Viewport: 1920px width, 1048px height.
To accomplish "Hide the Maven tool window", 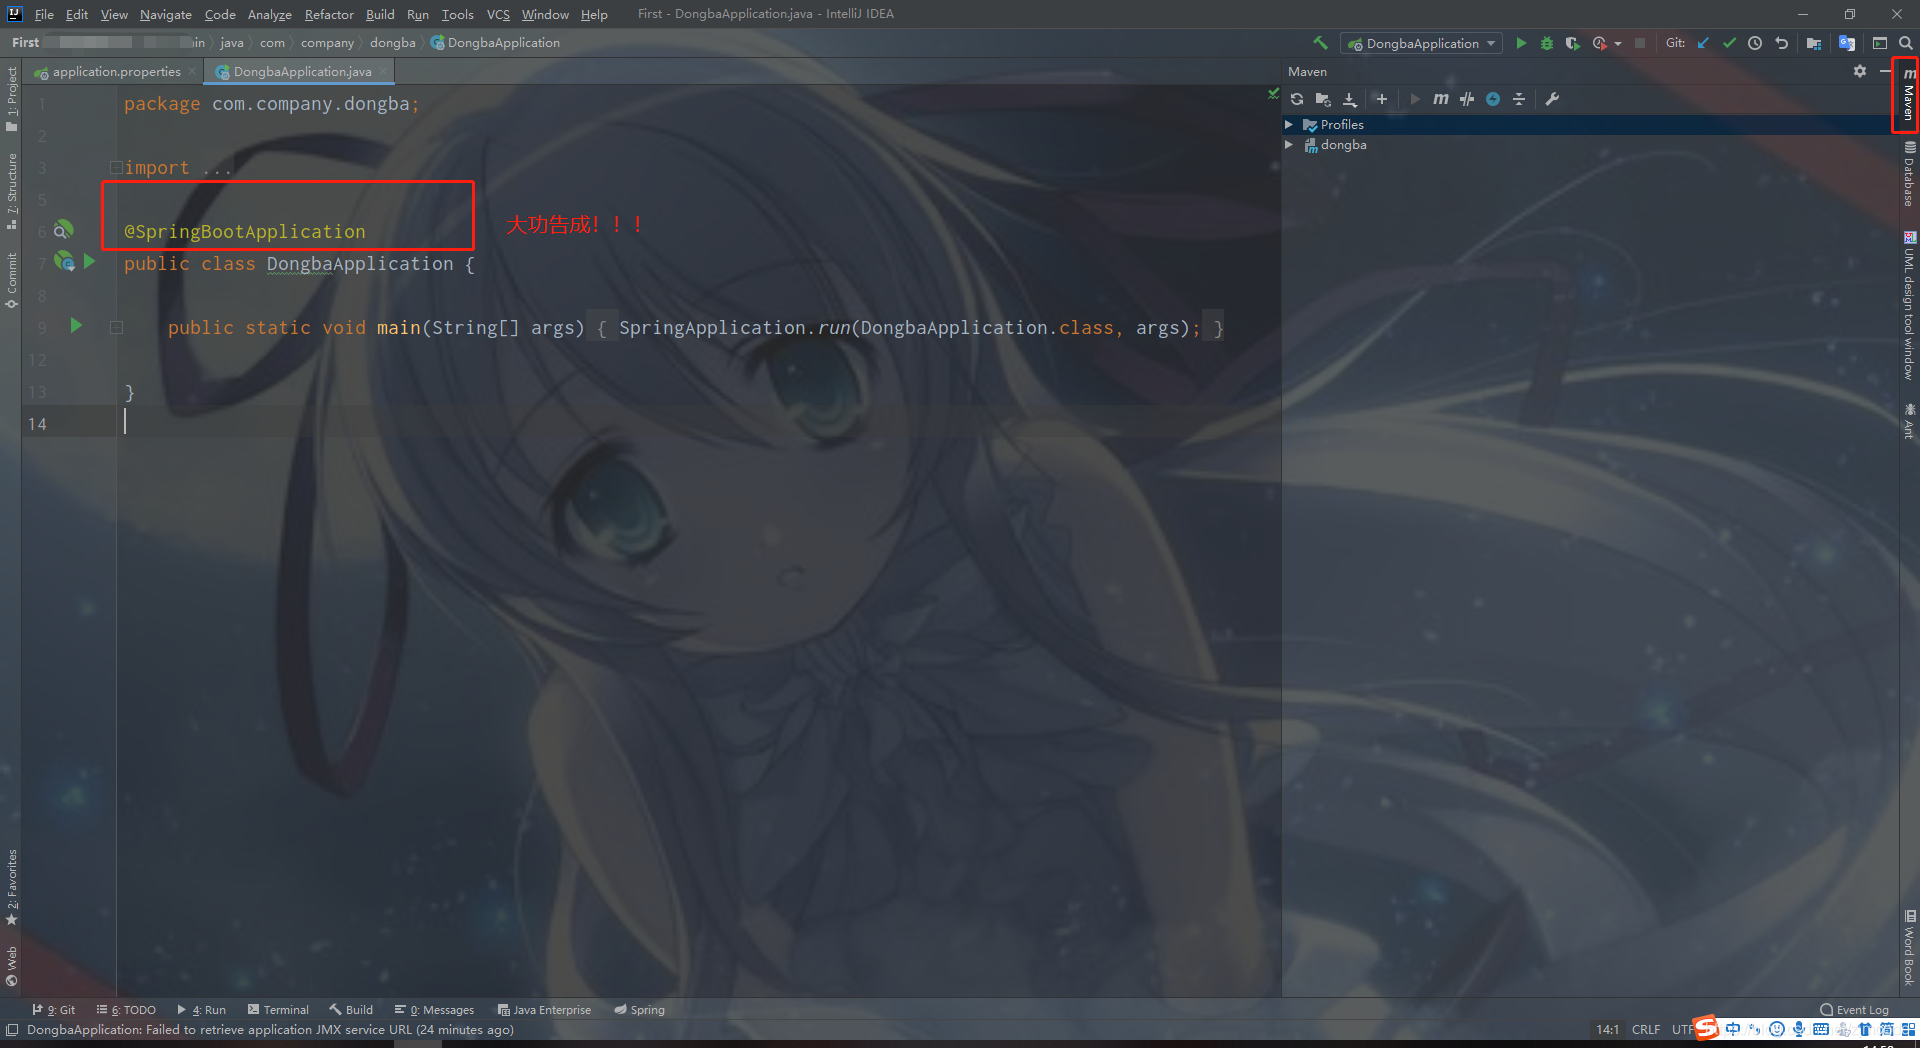I will (x=1885, y=71).
